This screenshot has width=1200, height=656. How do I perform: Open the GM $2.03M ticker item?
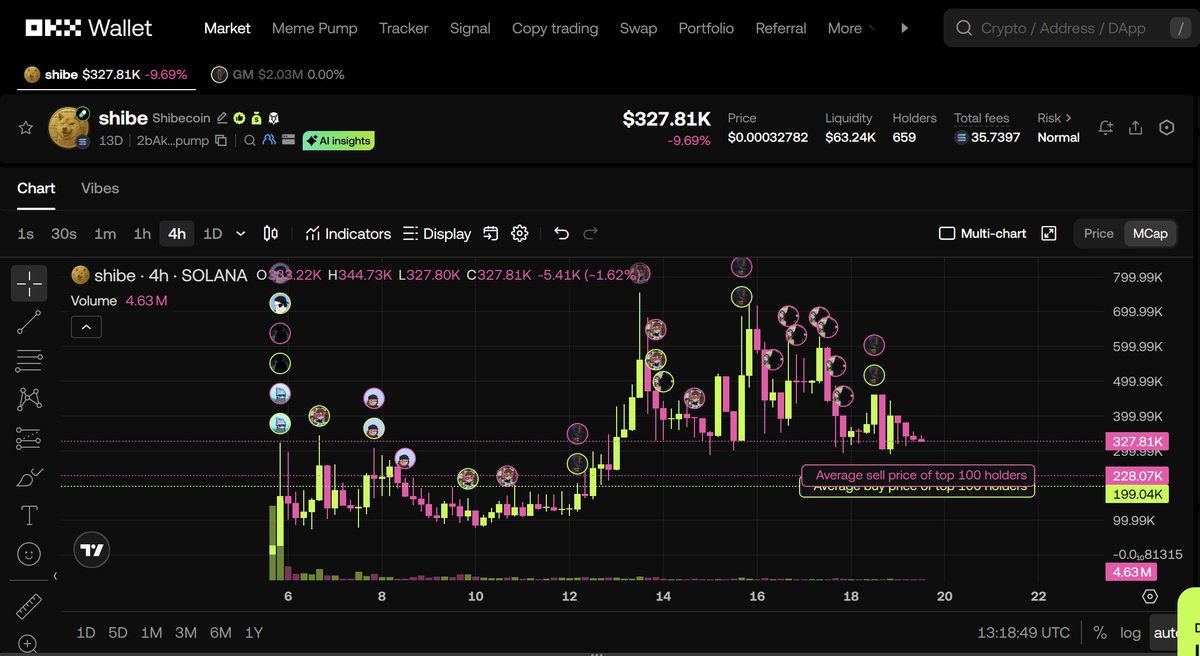tap(278, 74)
